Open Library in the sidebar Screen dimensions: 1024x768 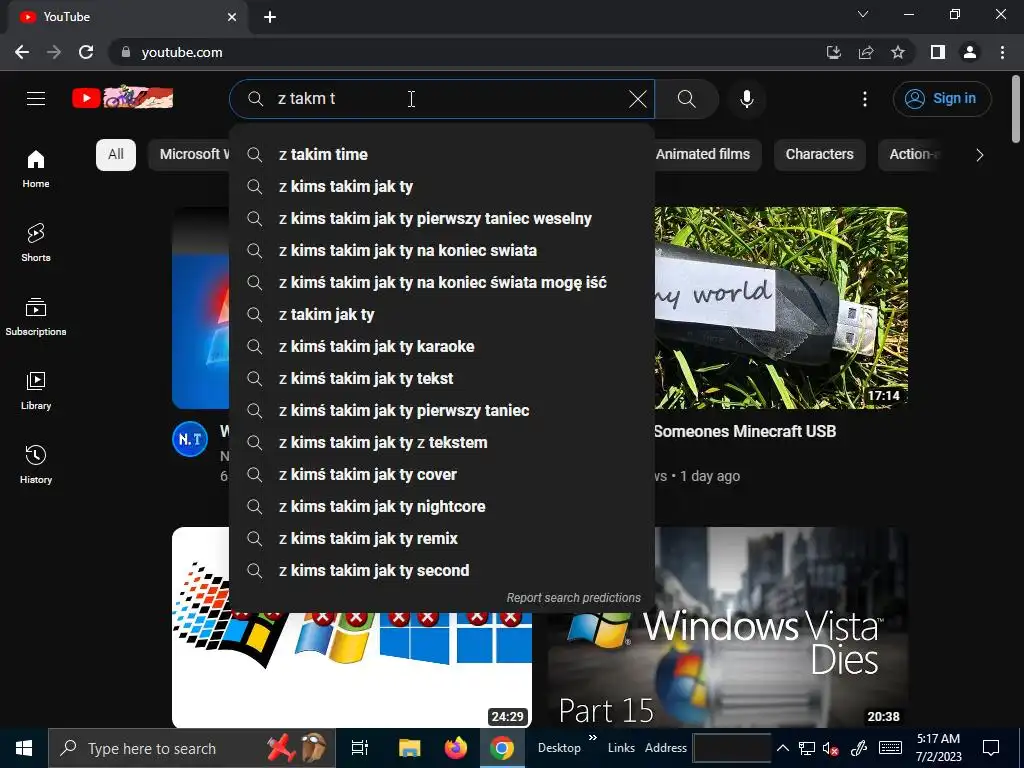[x=36, y=391]
